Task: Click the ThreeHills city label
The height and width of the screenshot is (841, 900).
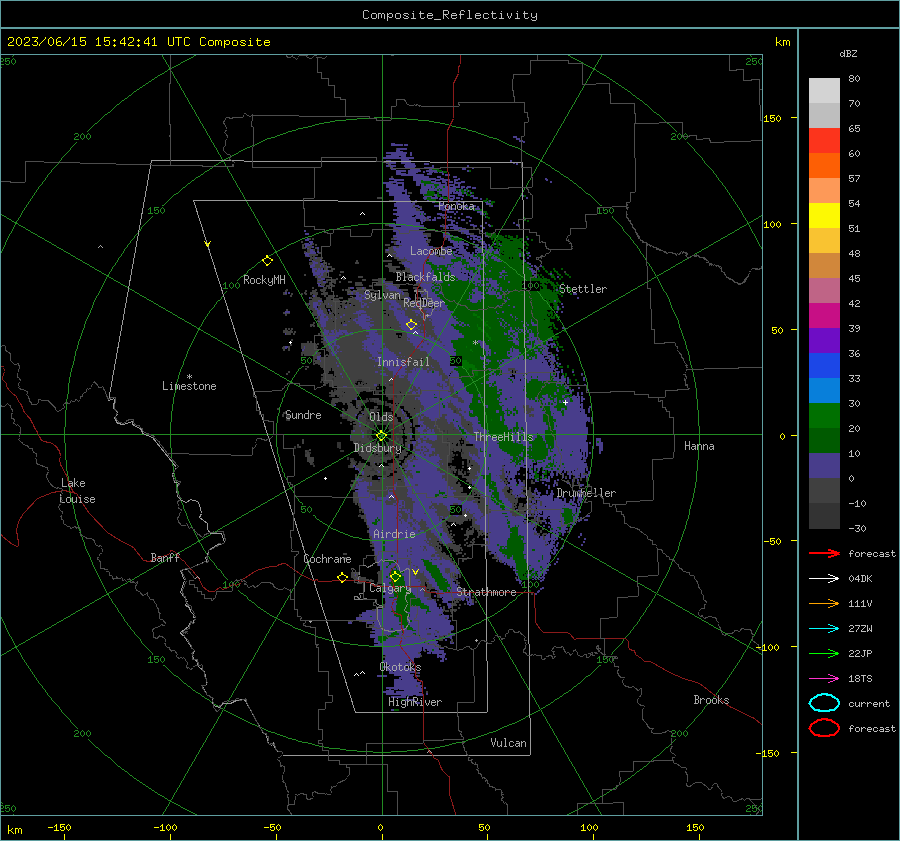Action: [x=503, y=437]
